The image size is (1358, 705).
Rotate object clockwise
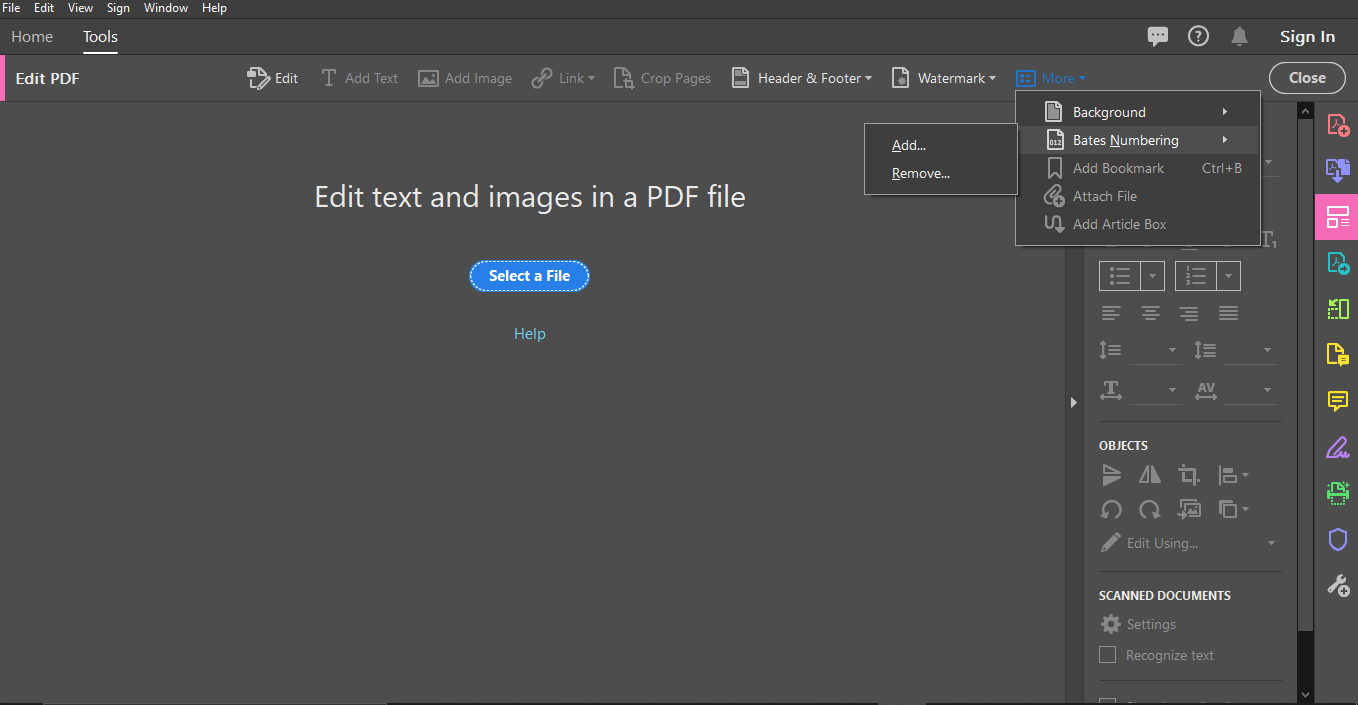(x=1150, y=510)
